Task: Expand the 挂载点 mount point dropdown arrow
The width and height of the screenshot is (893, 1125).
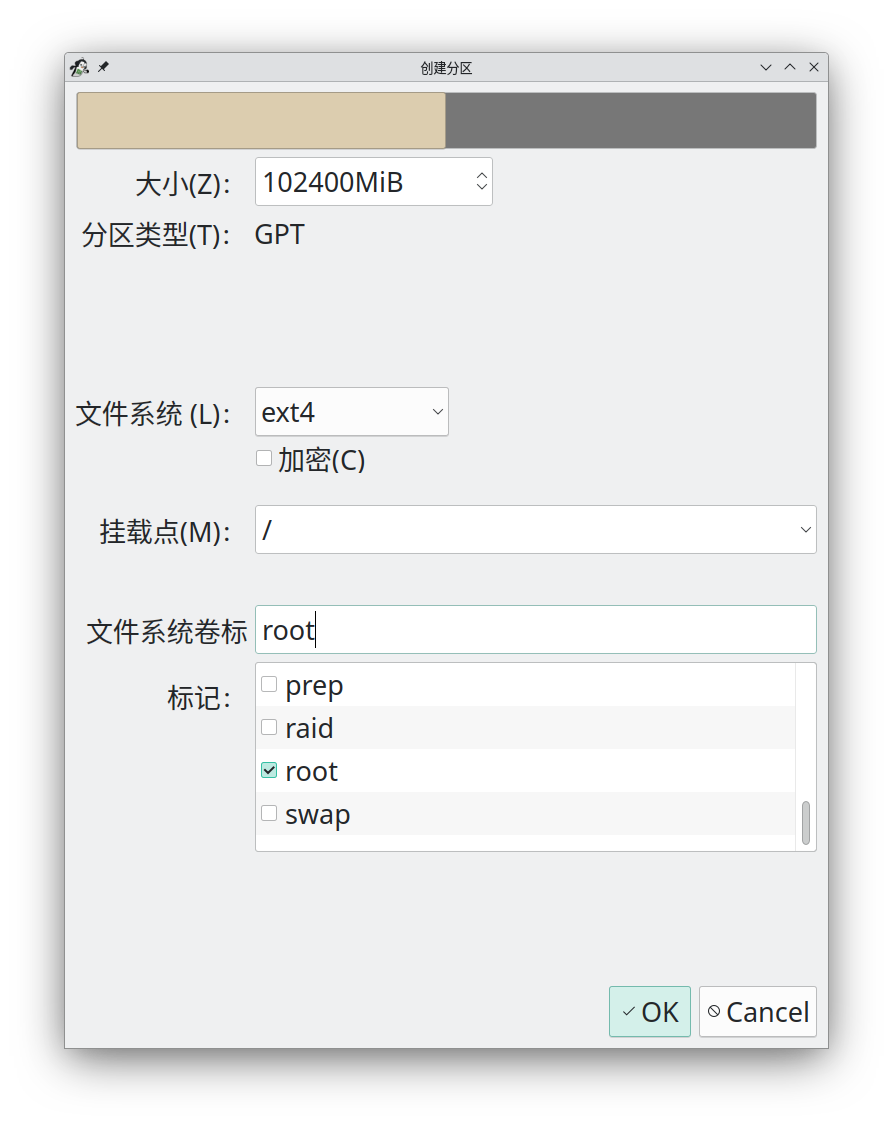Action: (x=805, y=530)
